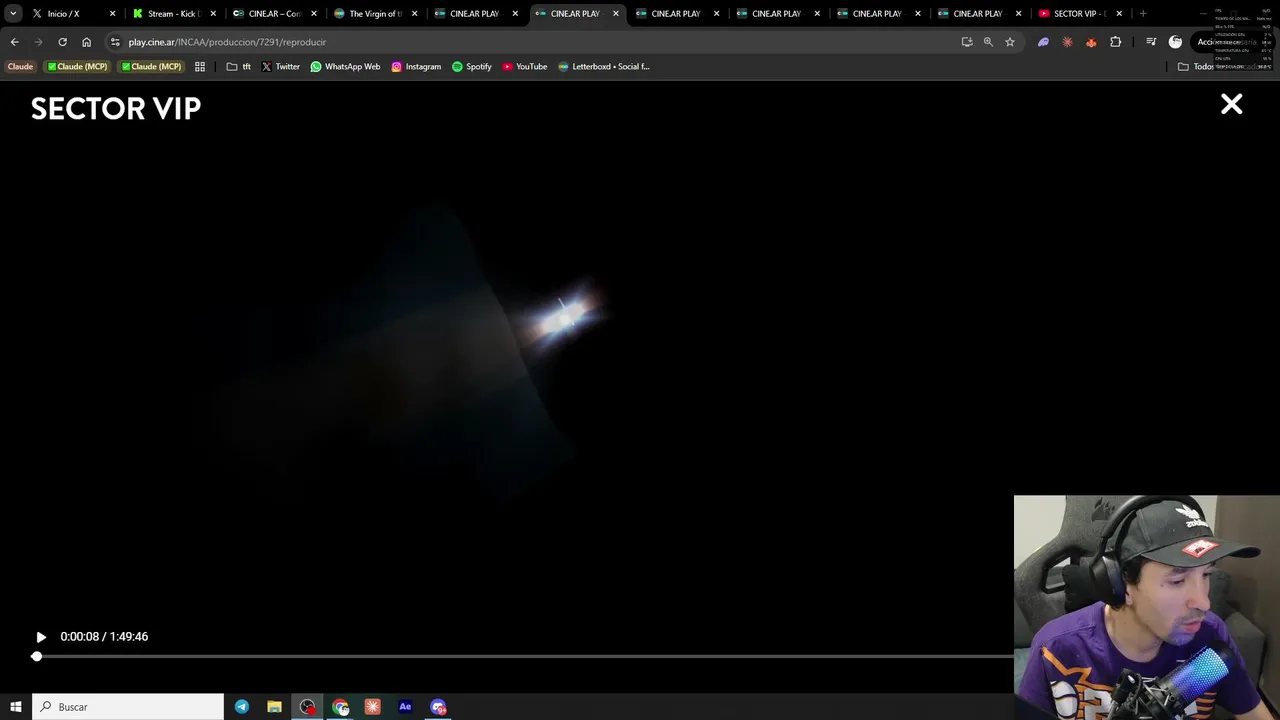
Task: Open the bookmarks apps grid icon
Action: [200, 67]
